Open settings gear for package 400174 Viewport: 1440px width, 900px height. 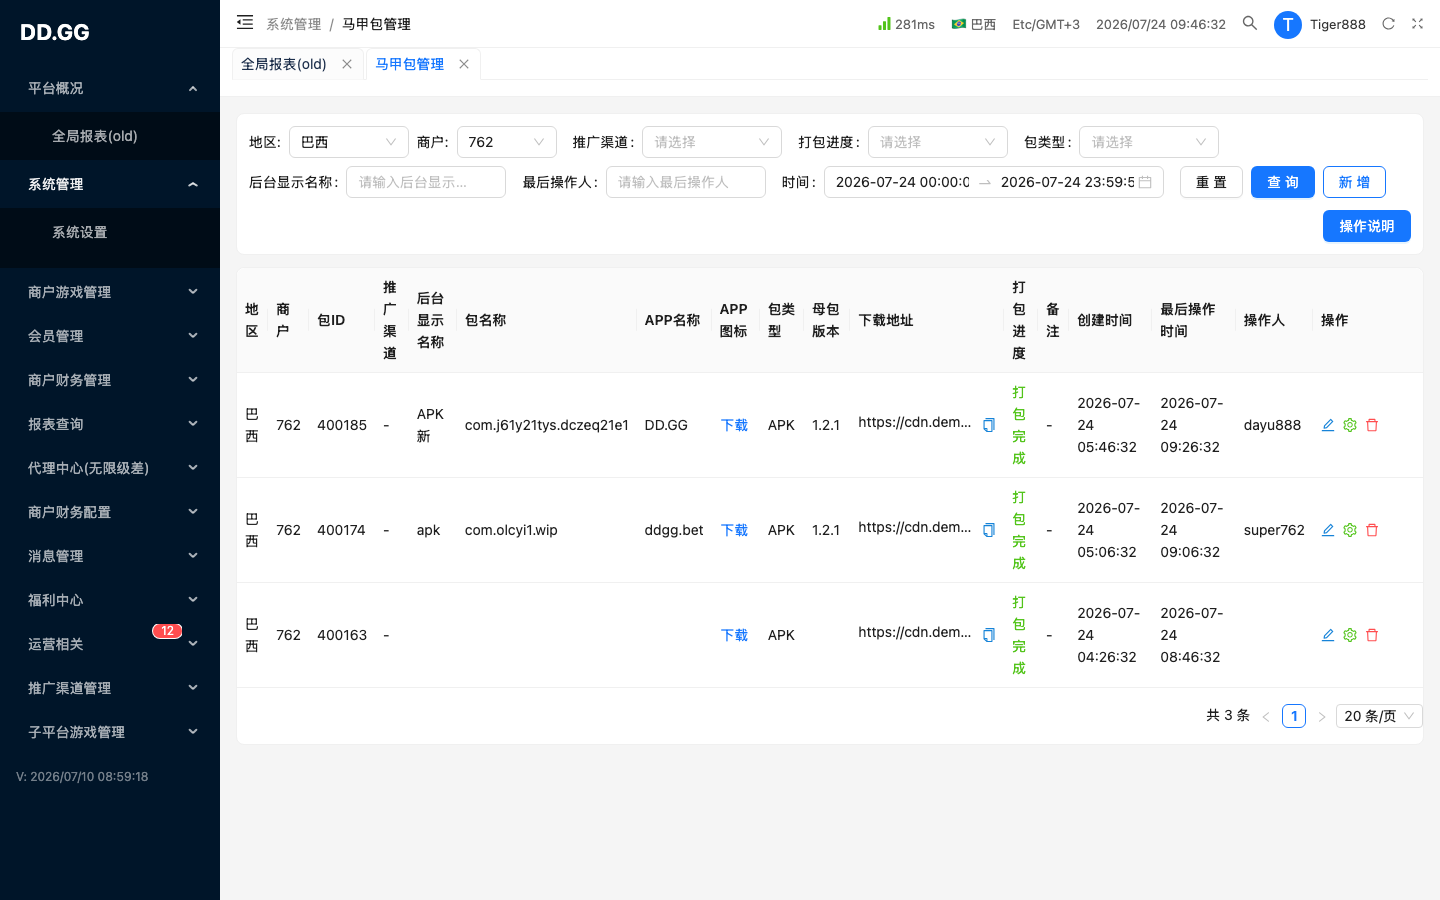[1350, 530]
